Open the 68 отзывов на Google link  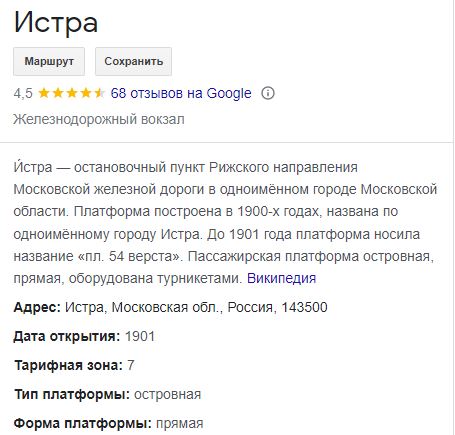tap(181, 93)
